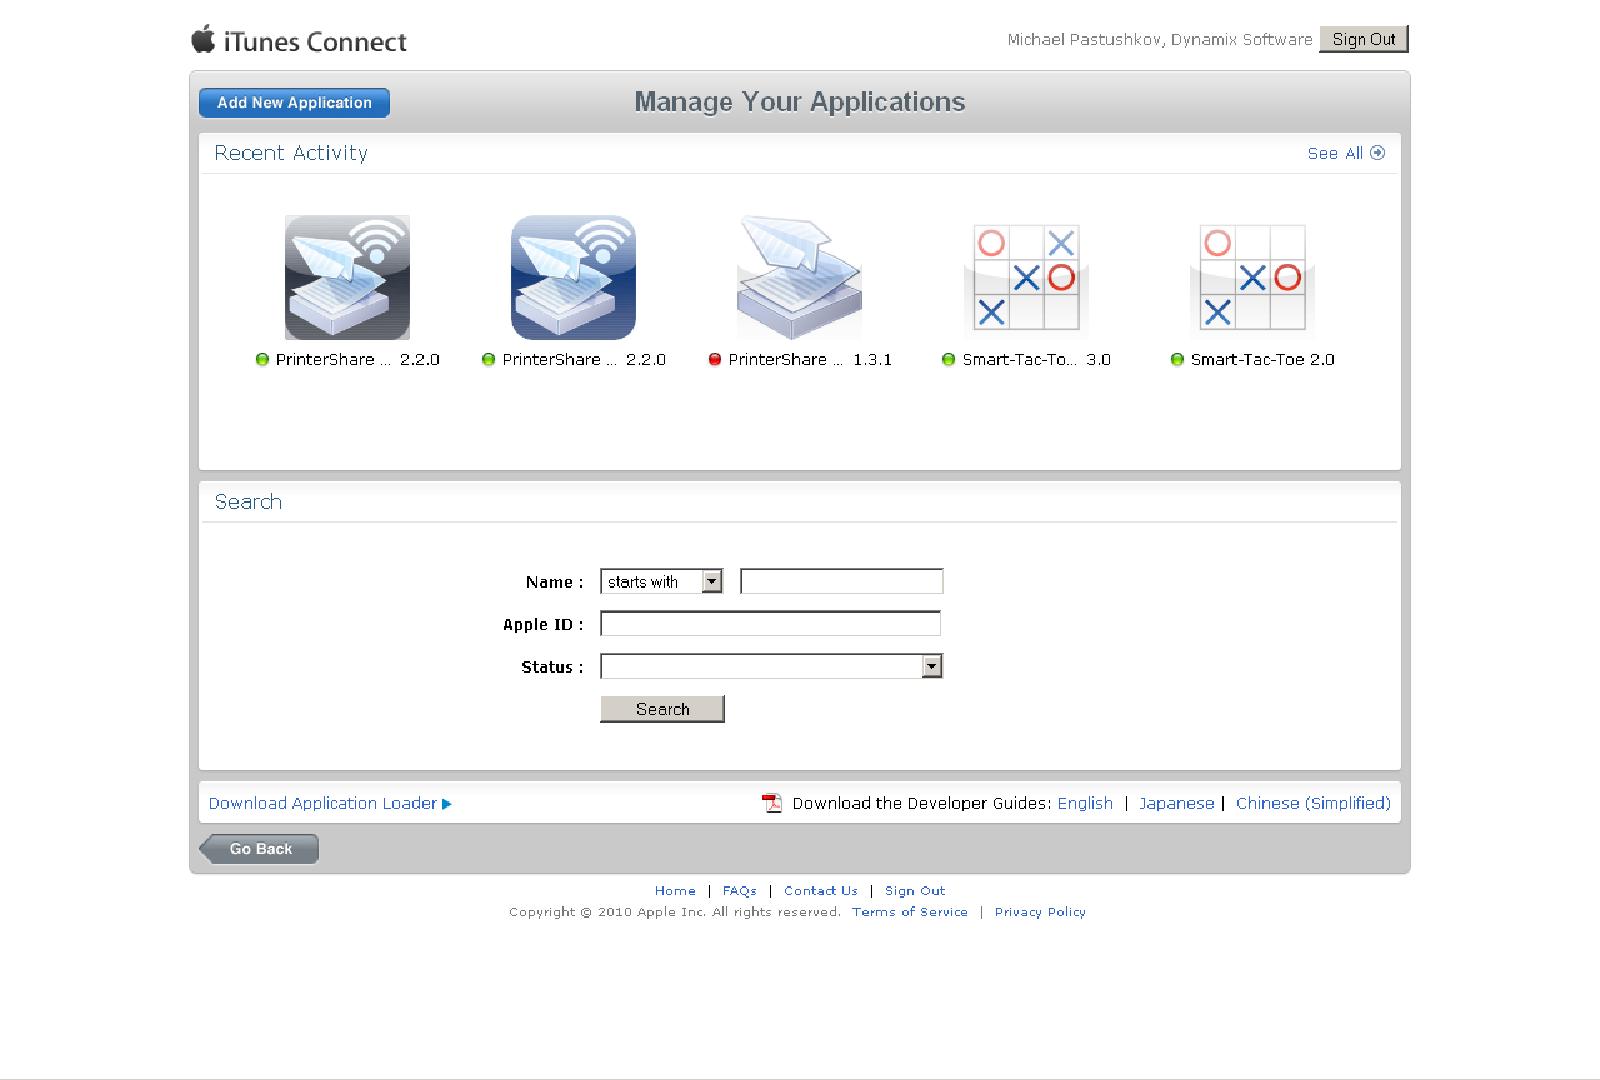Click Download Application Loader link
1600x1080 pixels.
pos(330,803)
